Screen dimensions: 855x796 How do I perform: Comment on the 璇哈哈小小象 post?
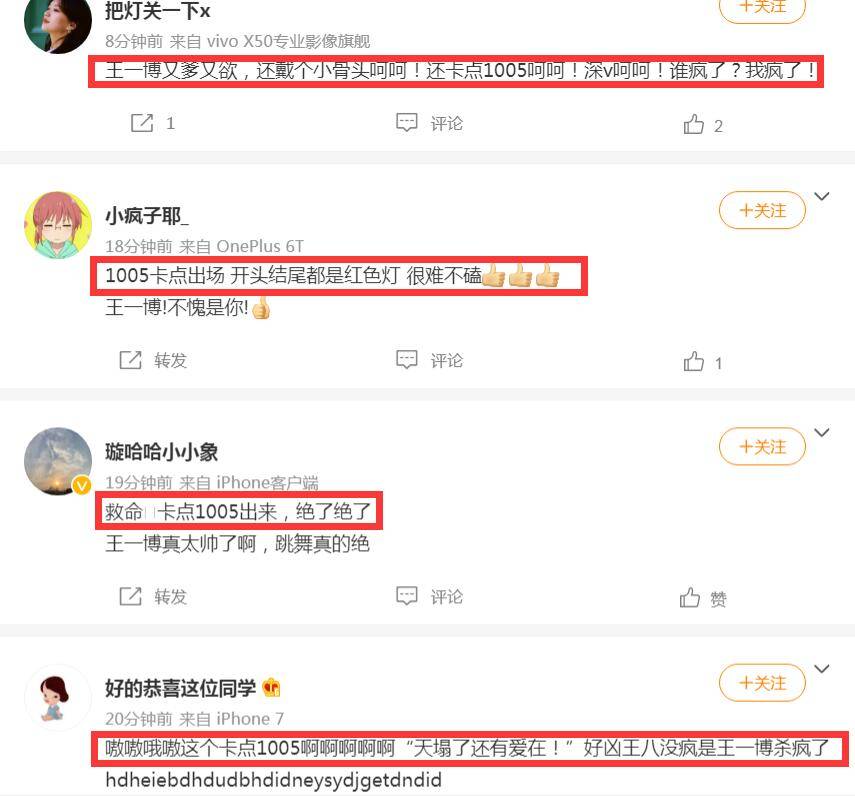(429, 596)
